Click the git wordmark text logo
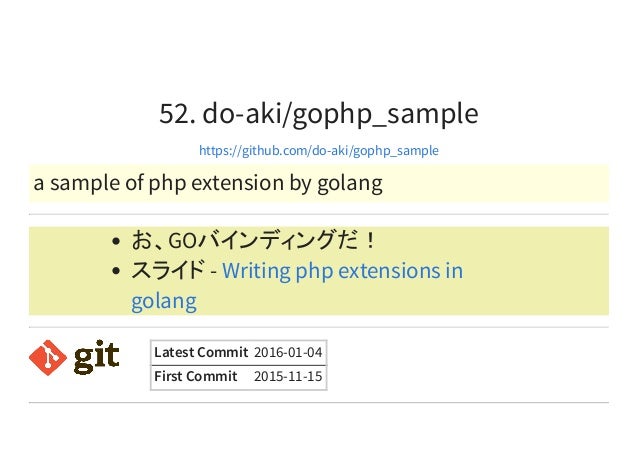Screen dimensions: 638x465 [96, 357]
